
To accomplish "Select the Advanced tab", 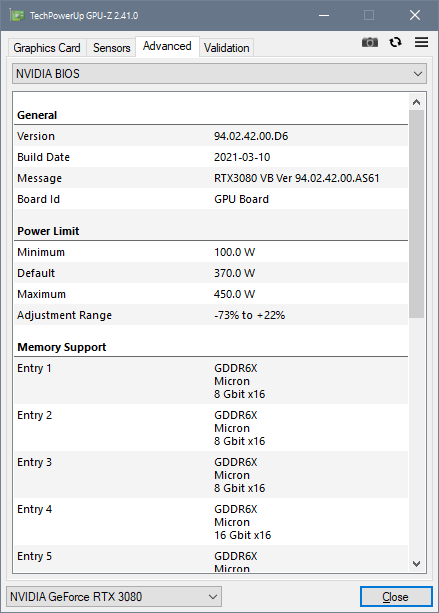I will point(167,46).
